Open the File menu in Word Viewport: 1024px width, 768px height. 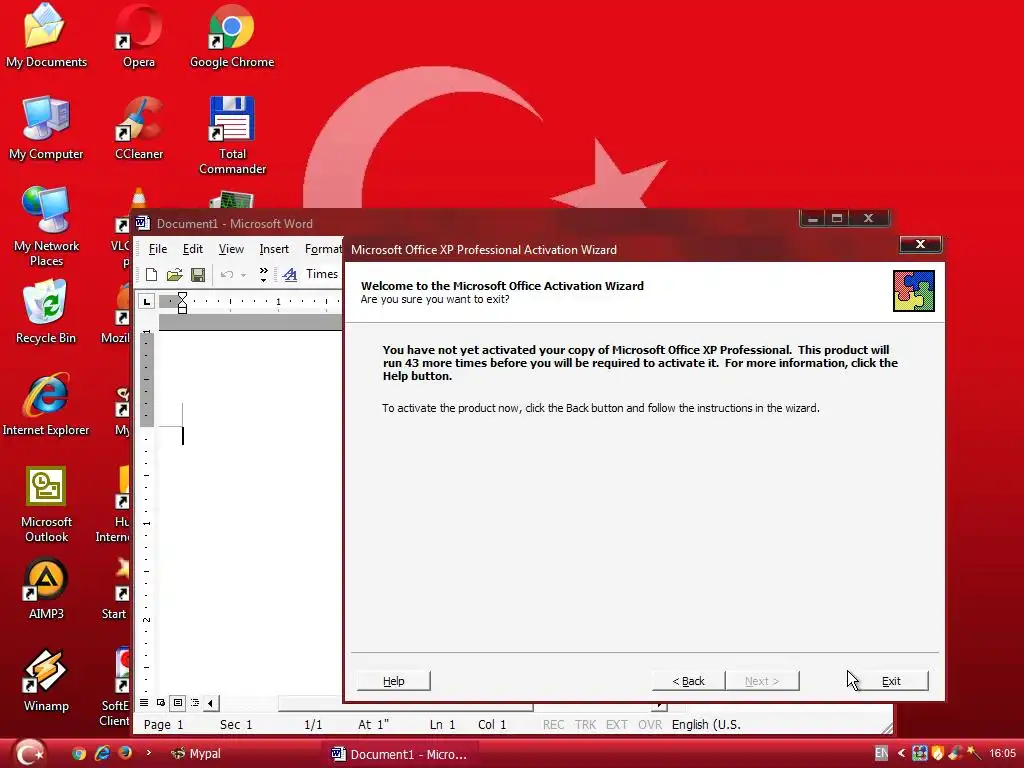157,249
